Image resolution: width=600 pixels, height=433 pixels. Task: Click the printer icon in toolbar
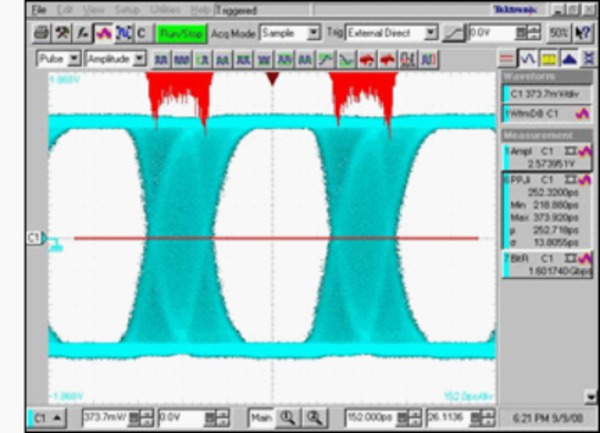click(42, 32)
